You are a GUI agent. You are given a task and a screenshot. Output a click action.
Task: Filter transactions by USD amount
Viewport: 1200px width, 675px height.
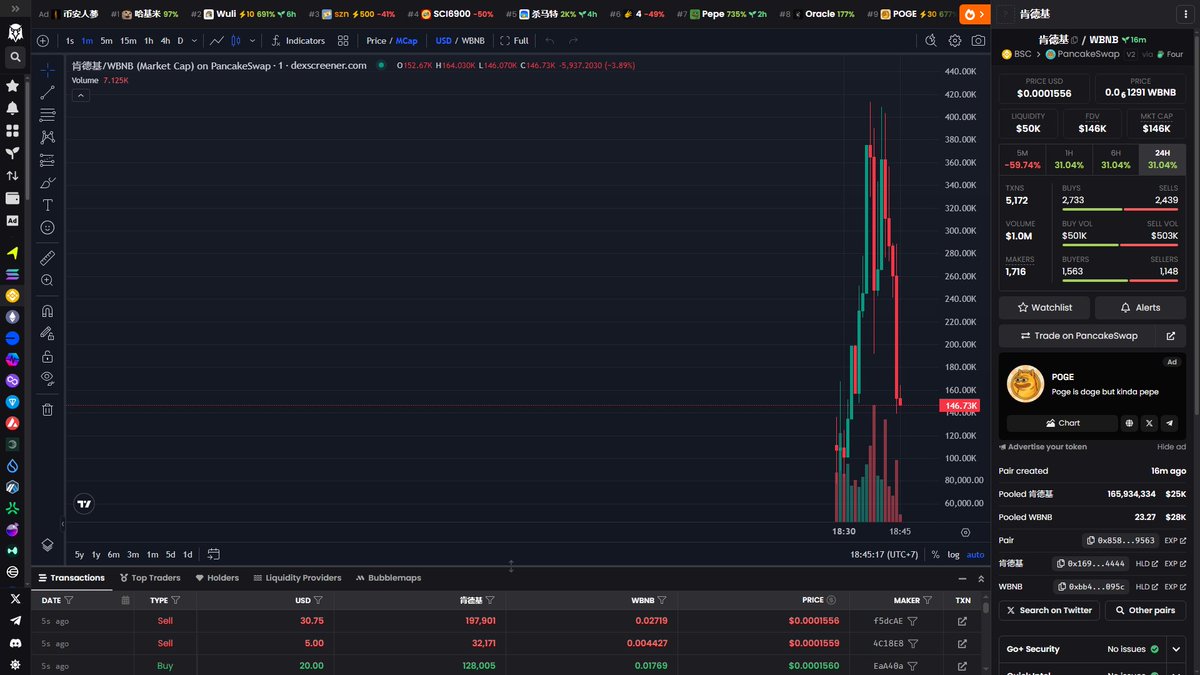pyautogui.click(x=318, y=600)
